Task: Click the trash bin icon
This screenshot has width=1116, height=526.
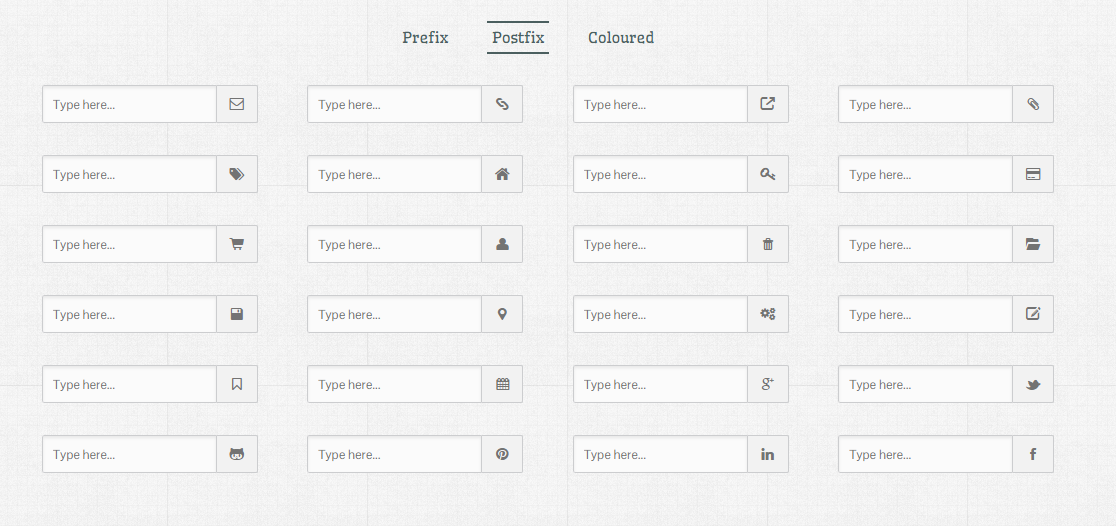Action: [x=768, y=244]
